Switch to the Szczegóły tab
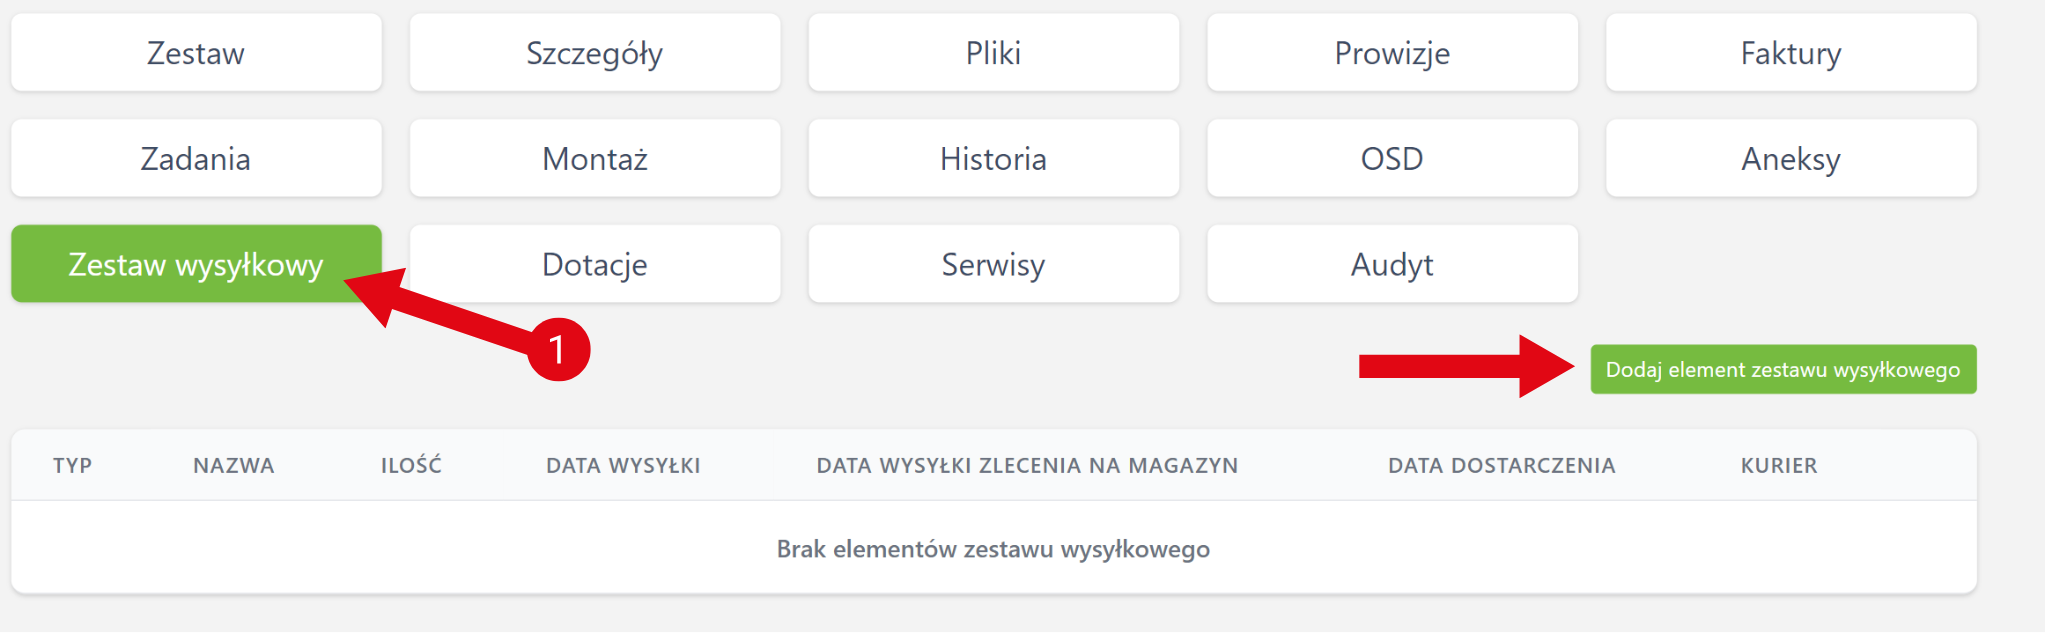The width and height of the screenshot is (2048, 635). [x=595, y=53]
